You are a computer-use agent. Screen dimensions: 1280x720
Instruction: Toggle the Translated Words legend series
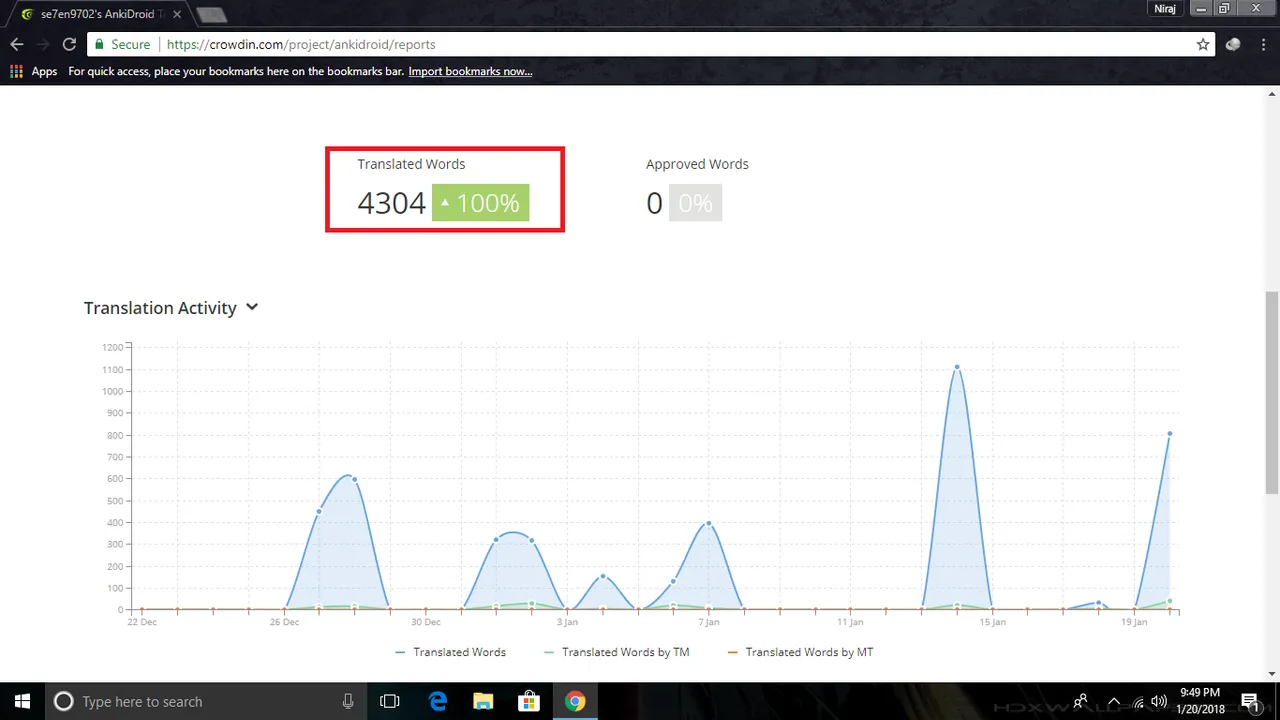coord(450,652)
